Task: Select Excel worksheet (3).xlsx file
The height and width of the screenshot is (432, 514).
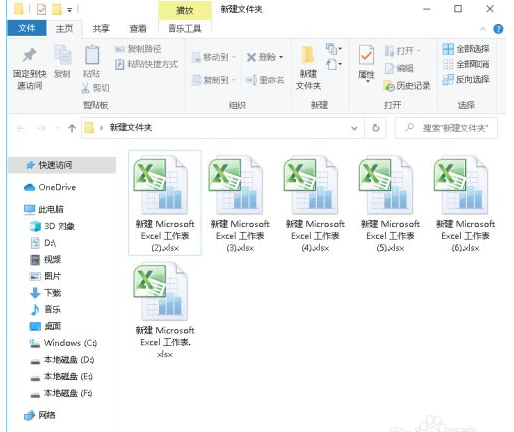Action: coord(240,203)
